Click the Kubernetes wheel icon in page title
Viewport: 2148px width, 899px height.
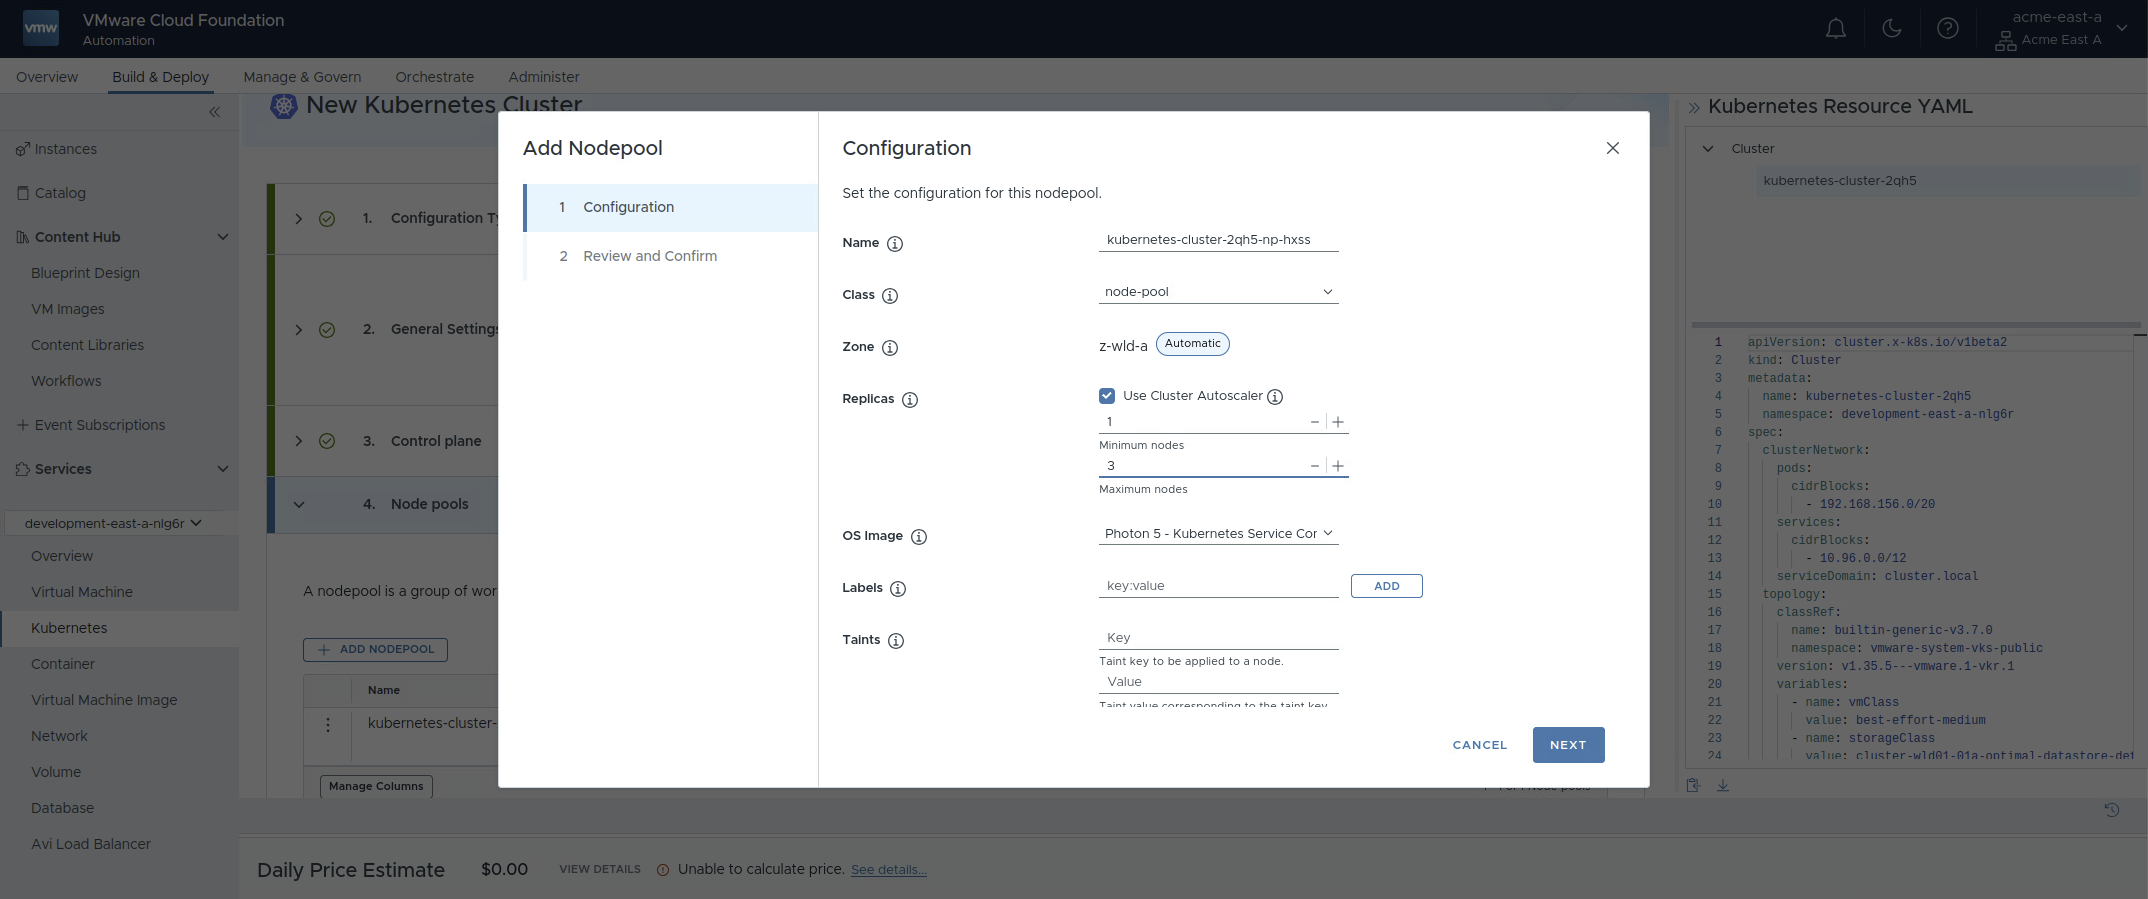[x=284, y=106]
